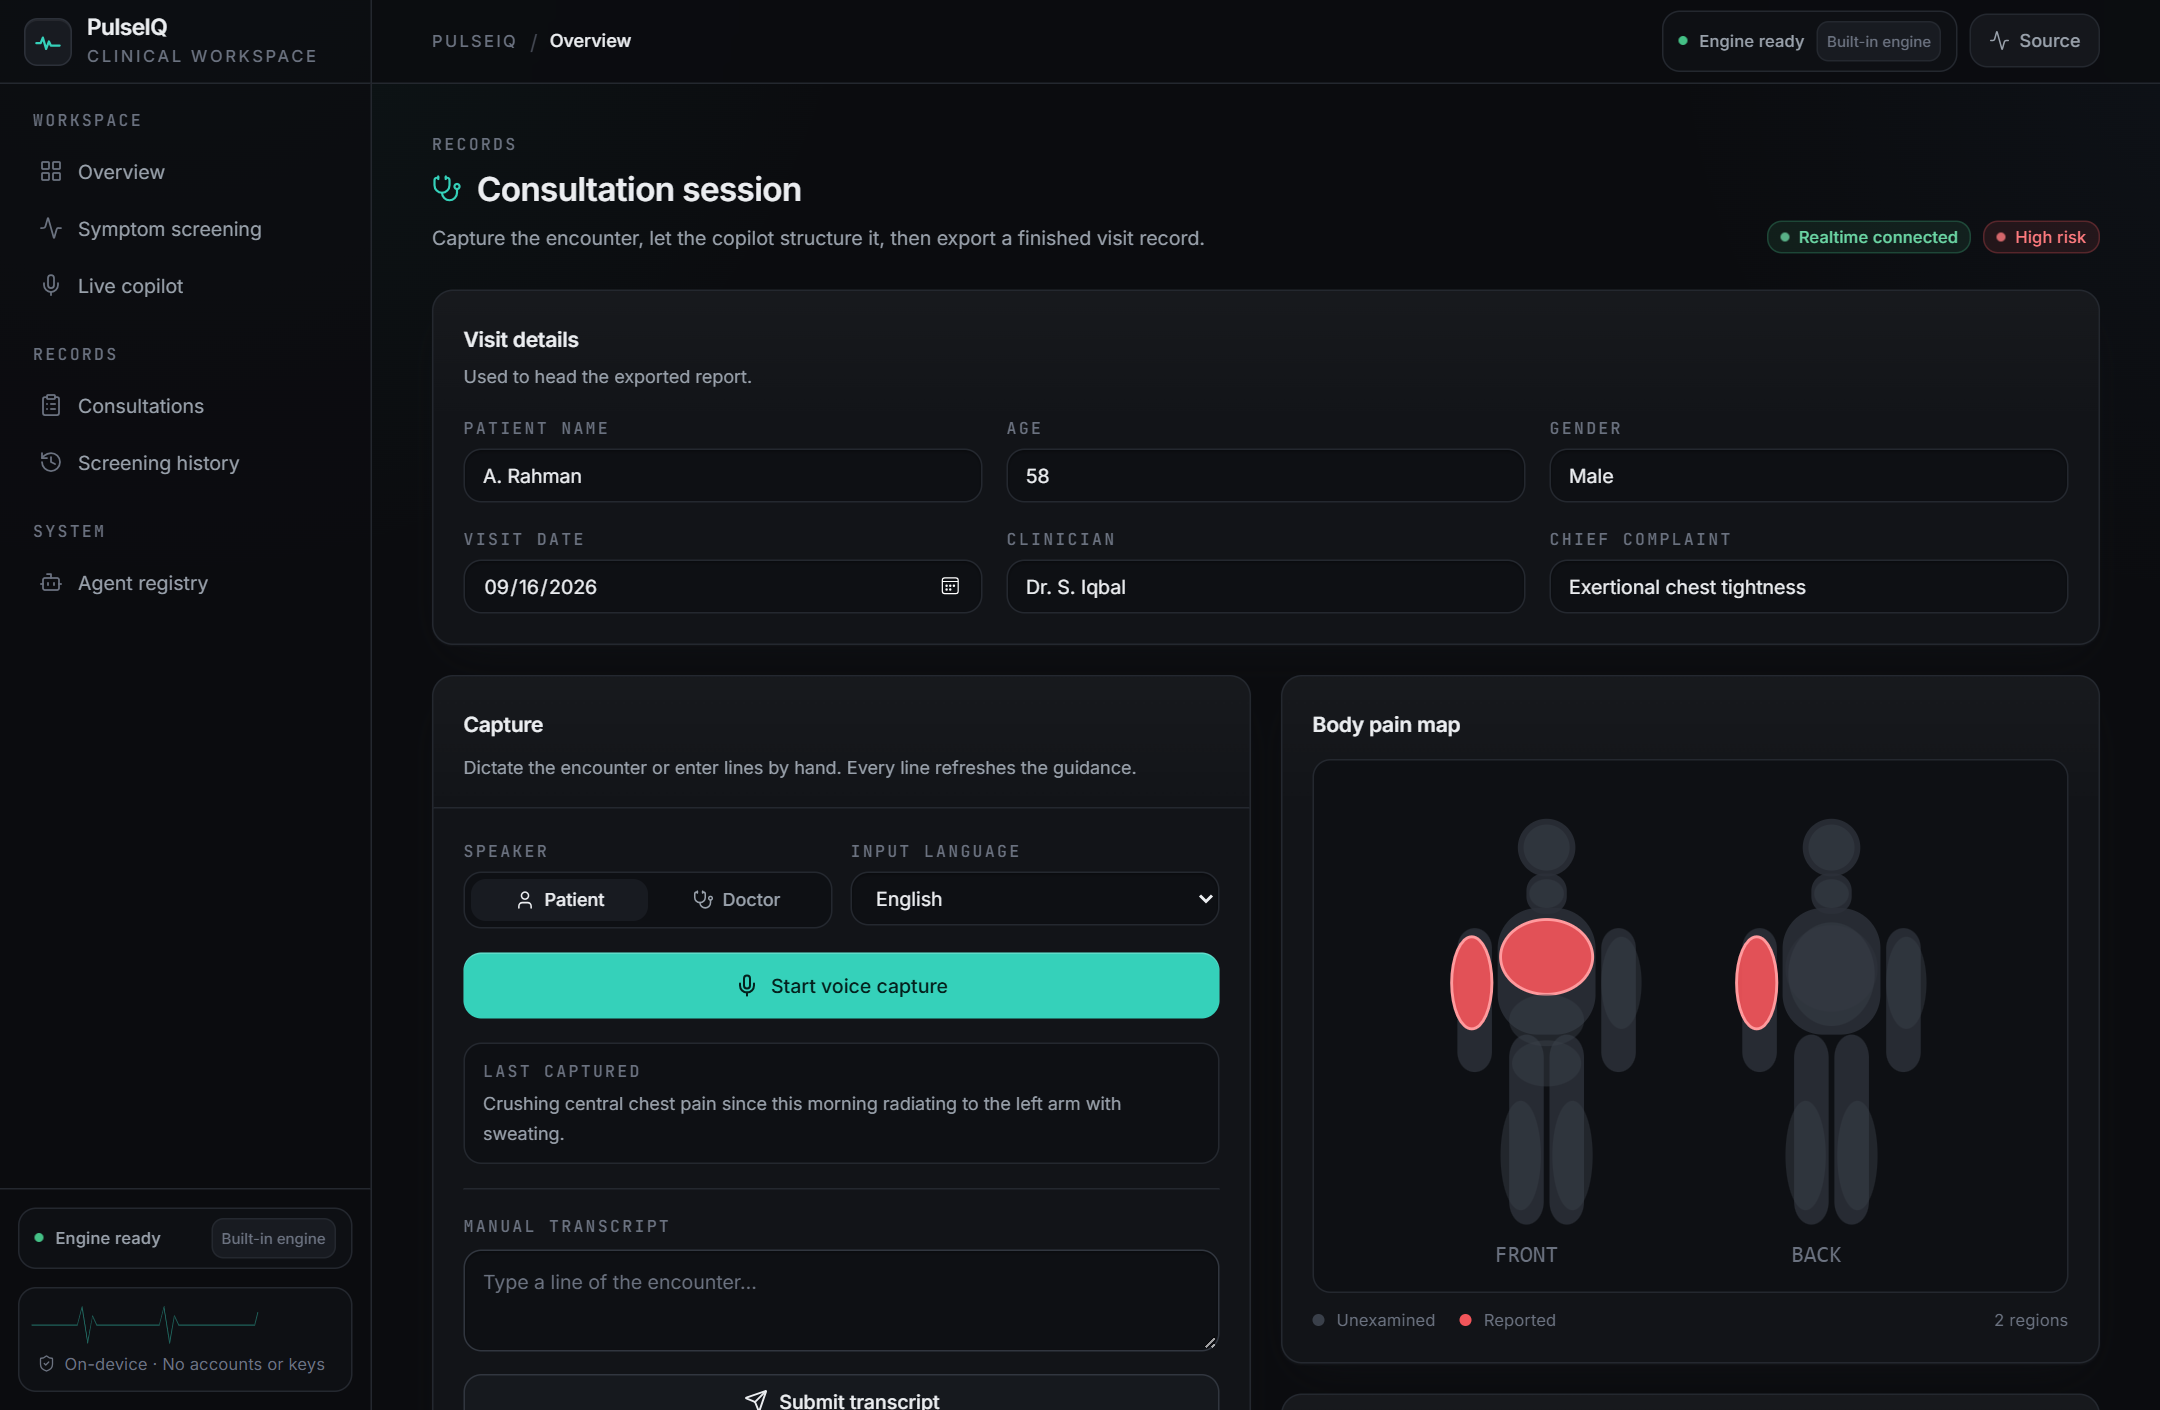This screenshot has width=2160, height=1410.
Task: Open the Input language dropdown
Action: [1035, 898]
